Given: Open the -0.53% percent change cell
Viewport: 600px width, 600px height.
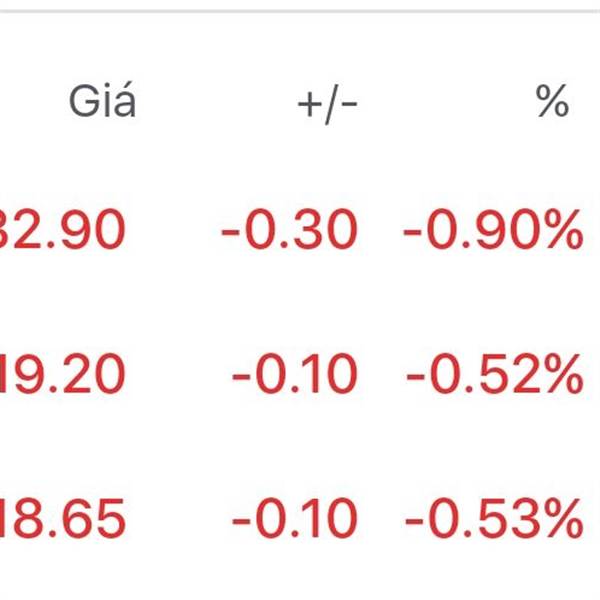Looking at the screenshot, I should coord(494,518).
